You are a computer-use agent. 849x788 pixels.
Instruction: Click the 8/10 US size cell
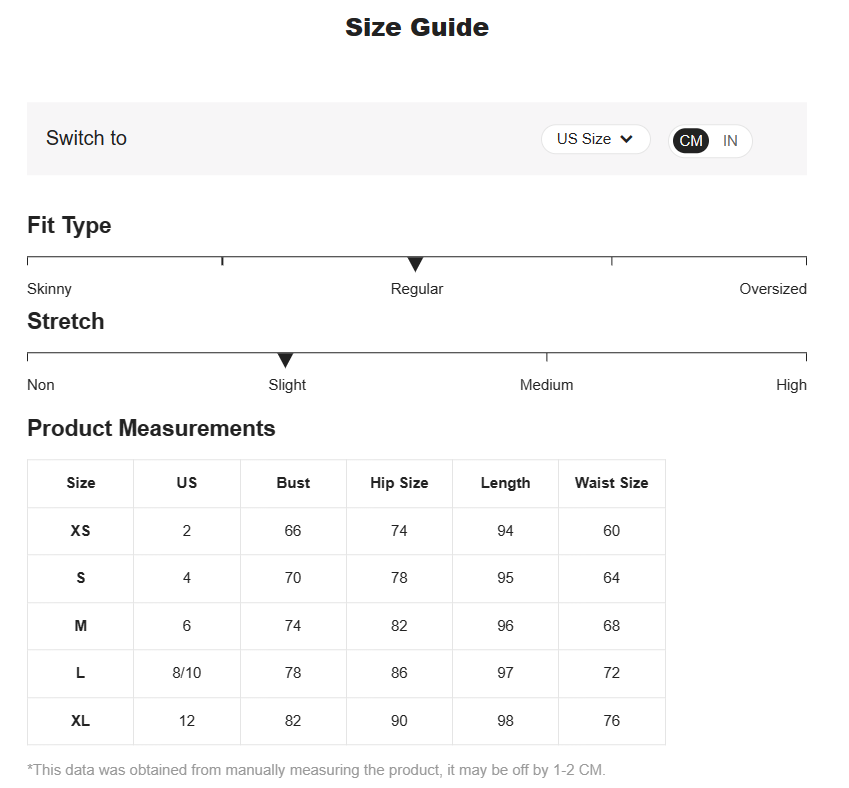point(187,673)
